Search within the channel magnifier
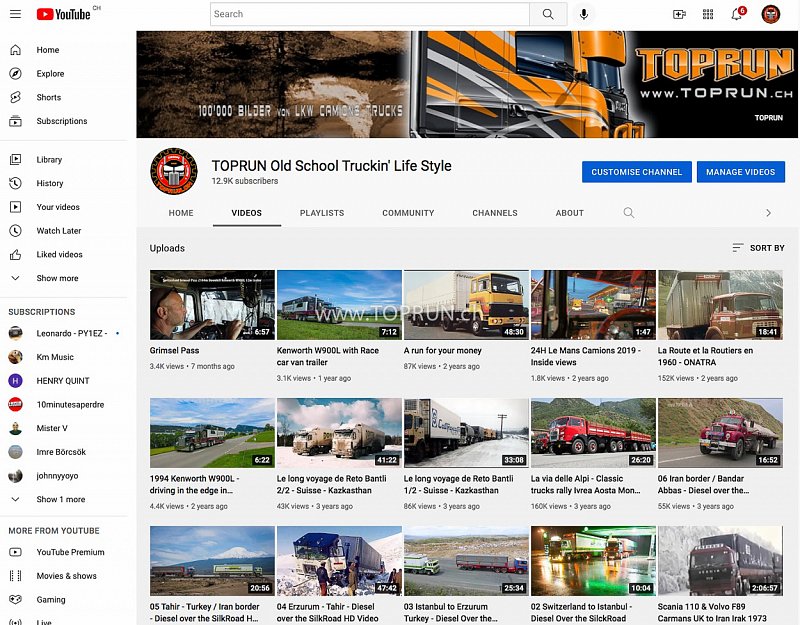The image size is (800, 625). point(629,213)
